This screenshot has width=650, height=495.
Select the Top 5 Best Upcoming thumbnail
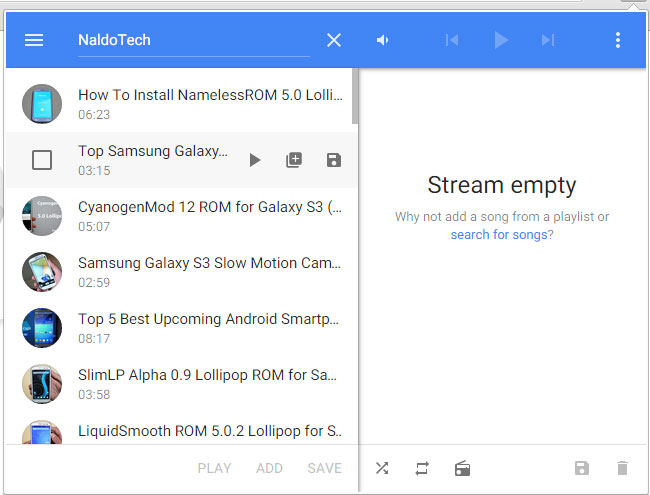click(42, 328)
